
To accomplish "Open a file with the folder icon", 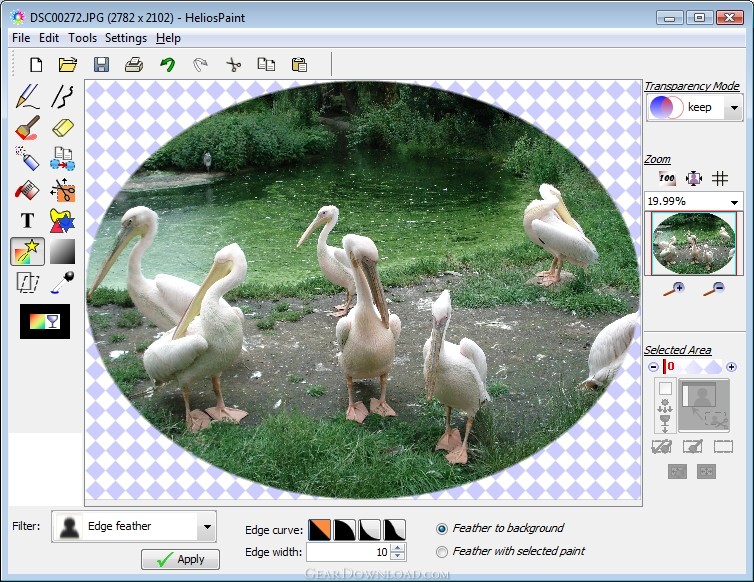I will 68,64.
